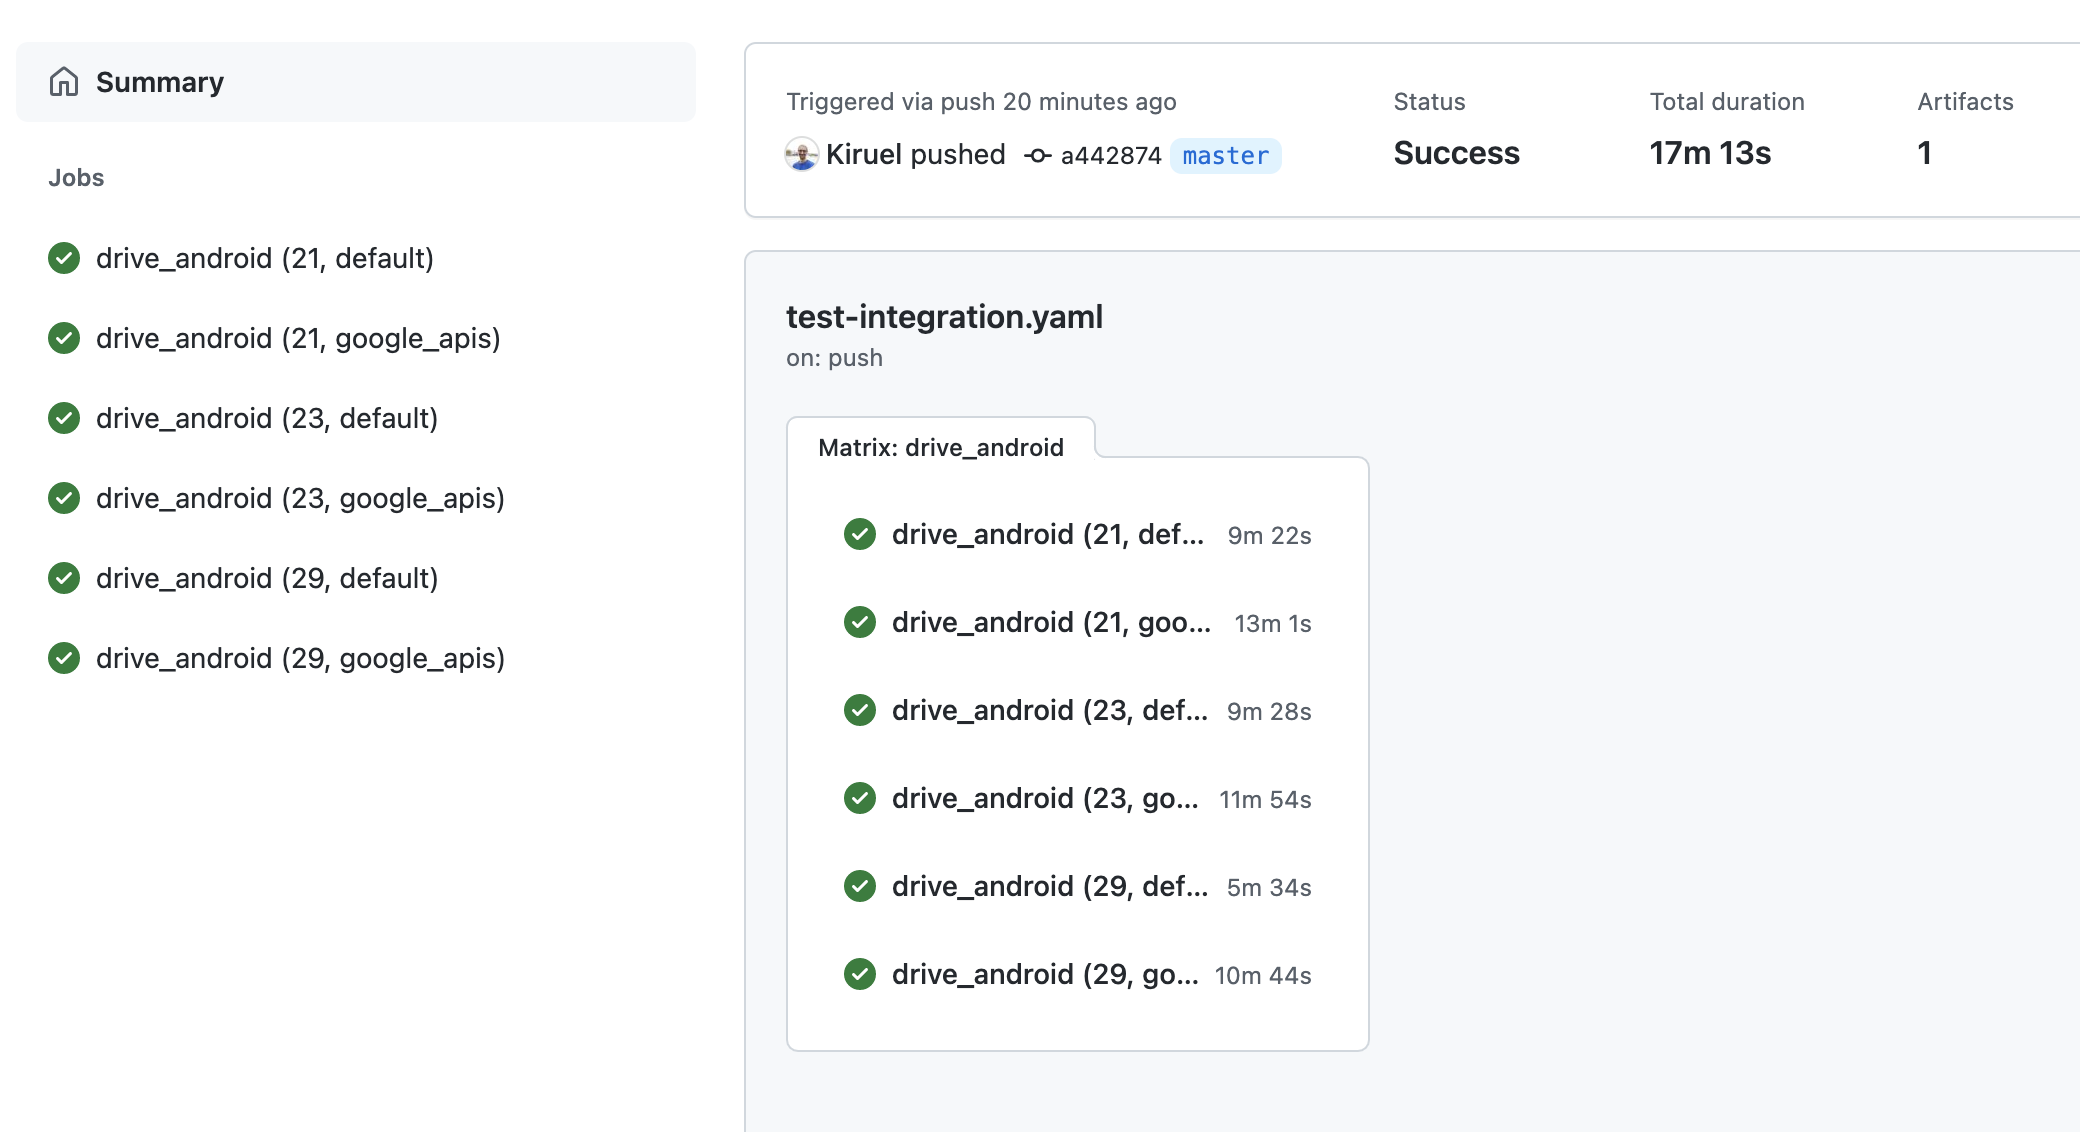Screen dimensions: 2080x1132
Task: Open sidebar job drive_android (21, default)
Action: 265,258
